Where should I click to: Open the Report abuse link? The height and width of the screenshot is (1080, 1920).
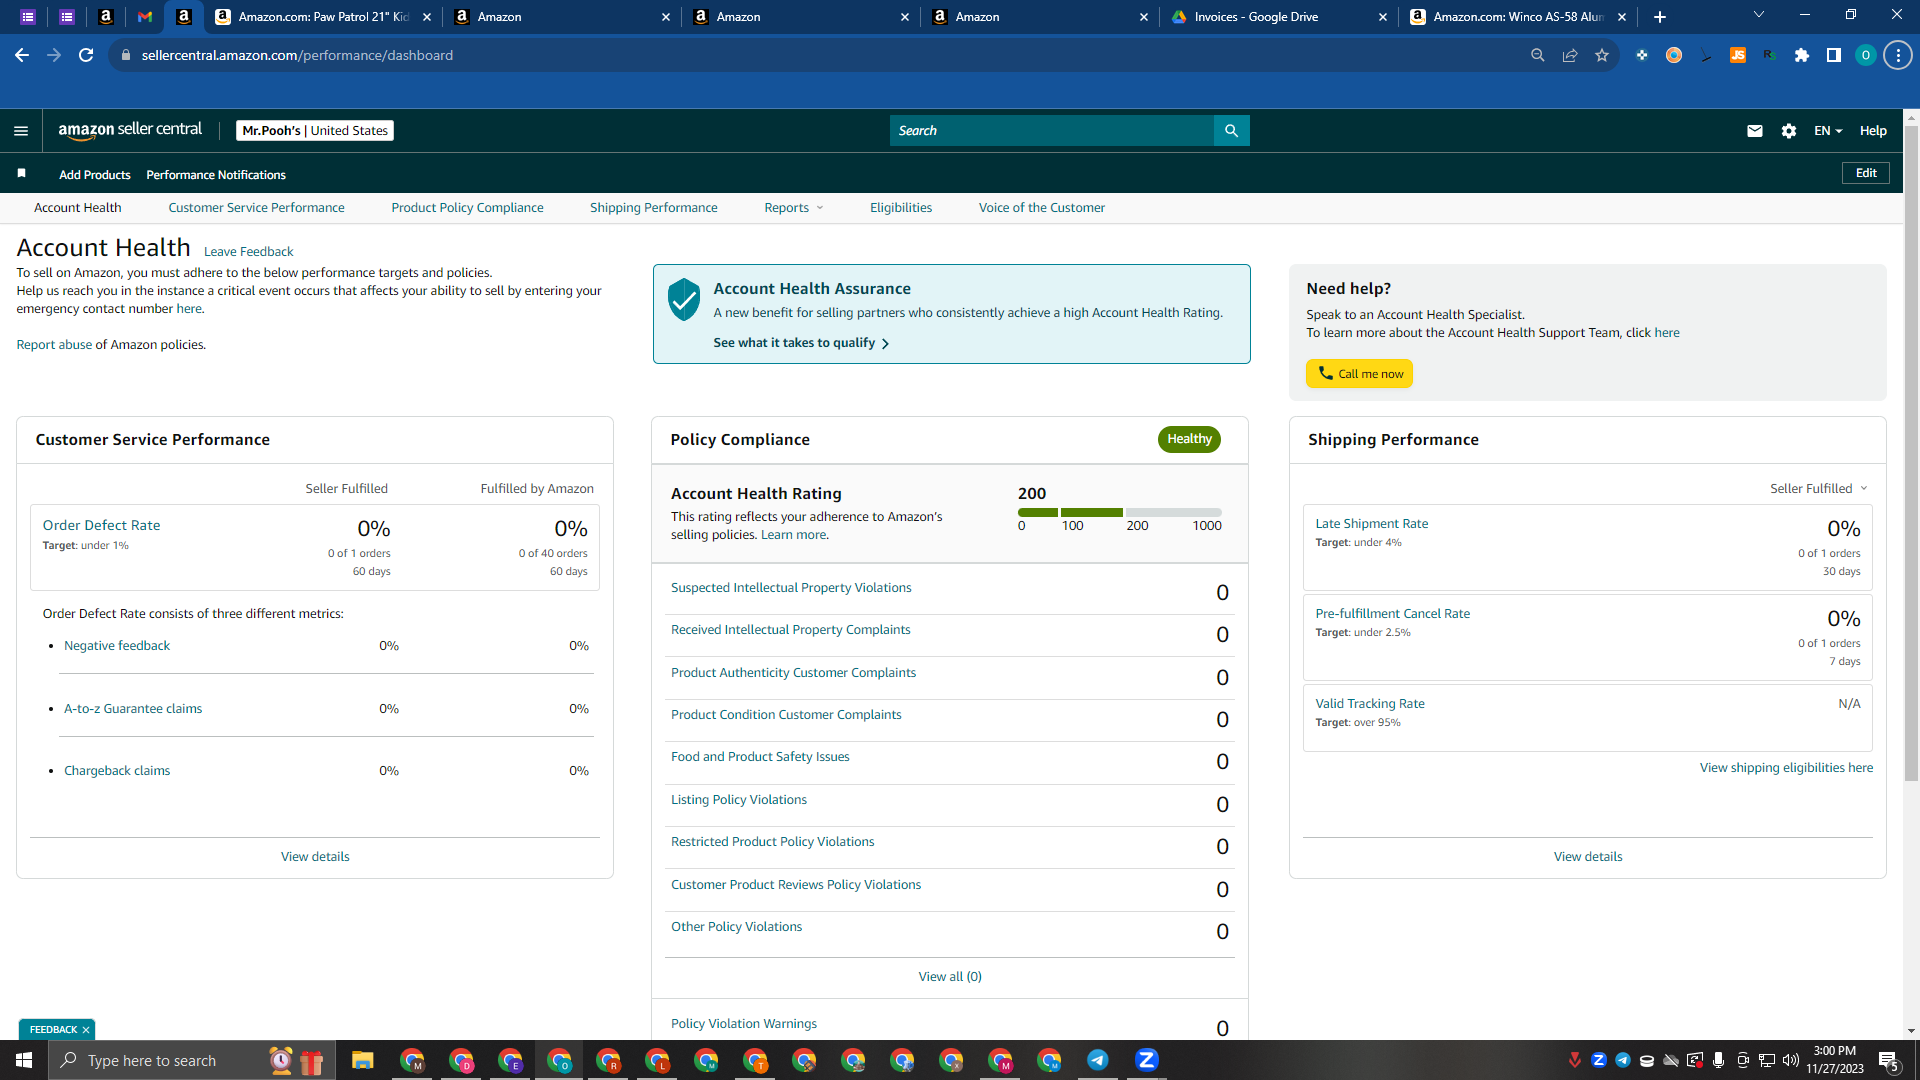click(x=54, y=345)
